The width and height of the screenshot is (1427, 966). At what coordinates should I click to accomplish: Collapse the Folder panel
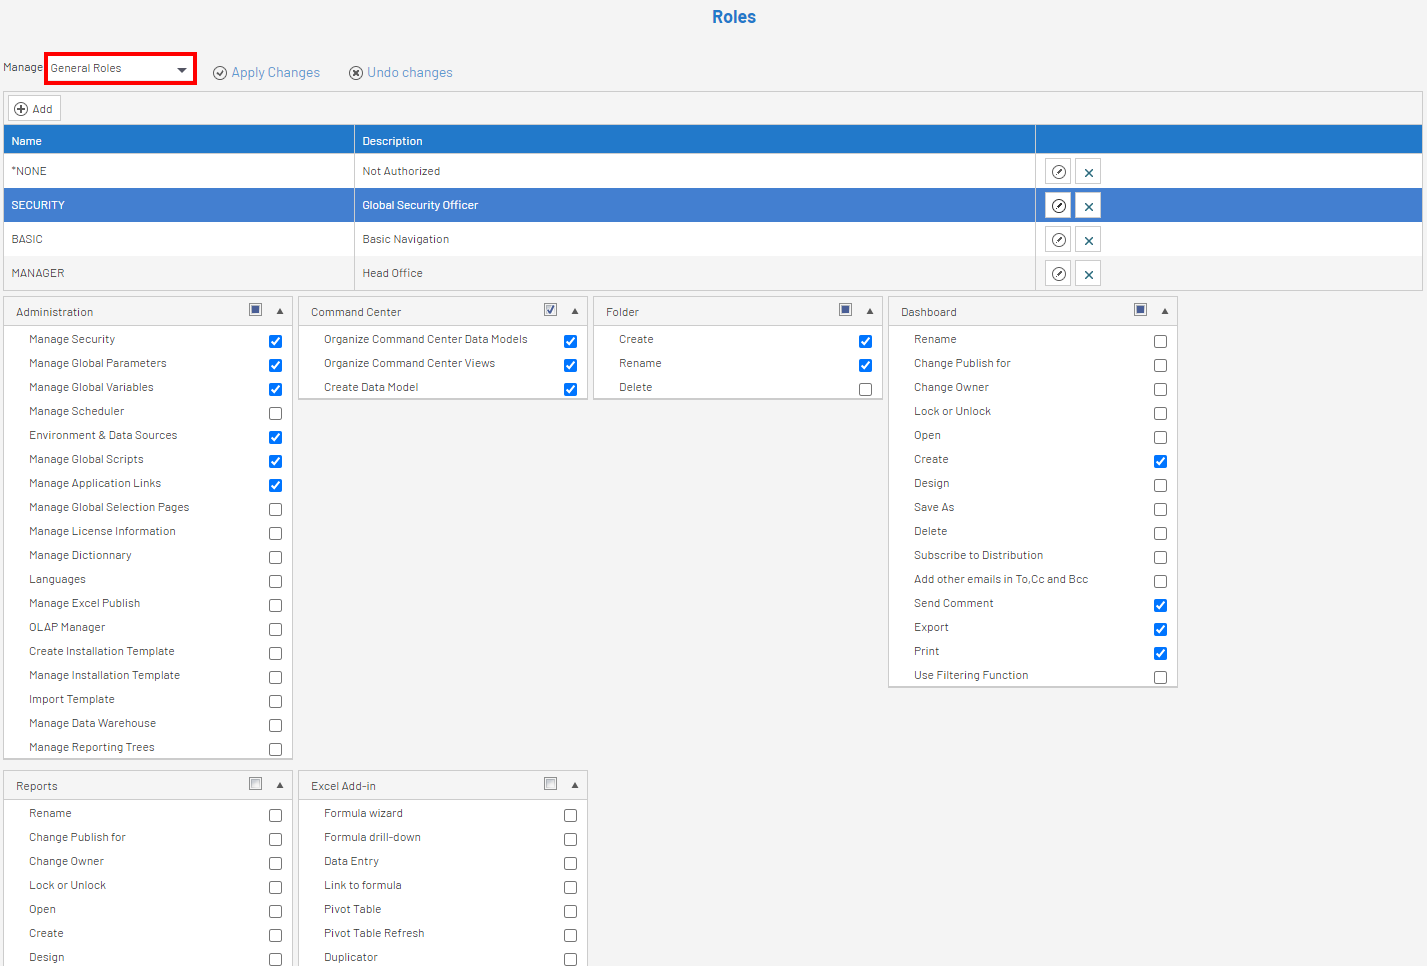870,311
